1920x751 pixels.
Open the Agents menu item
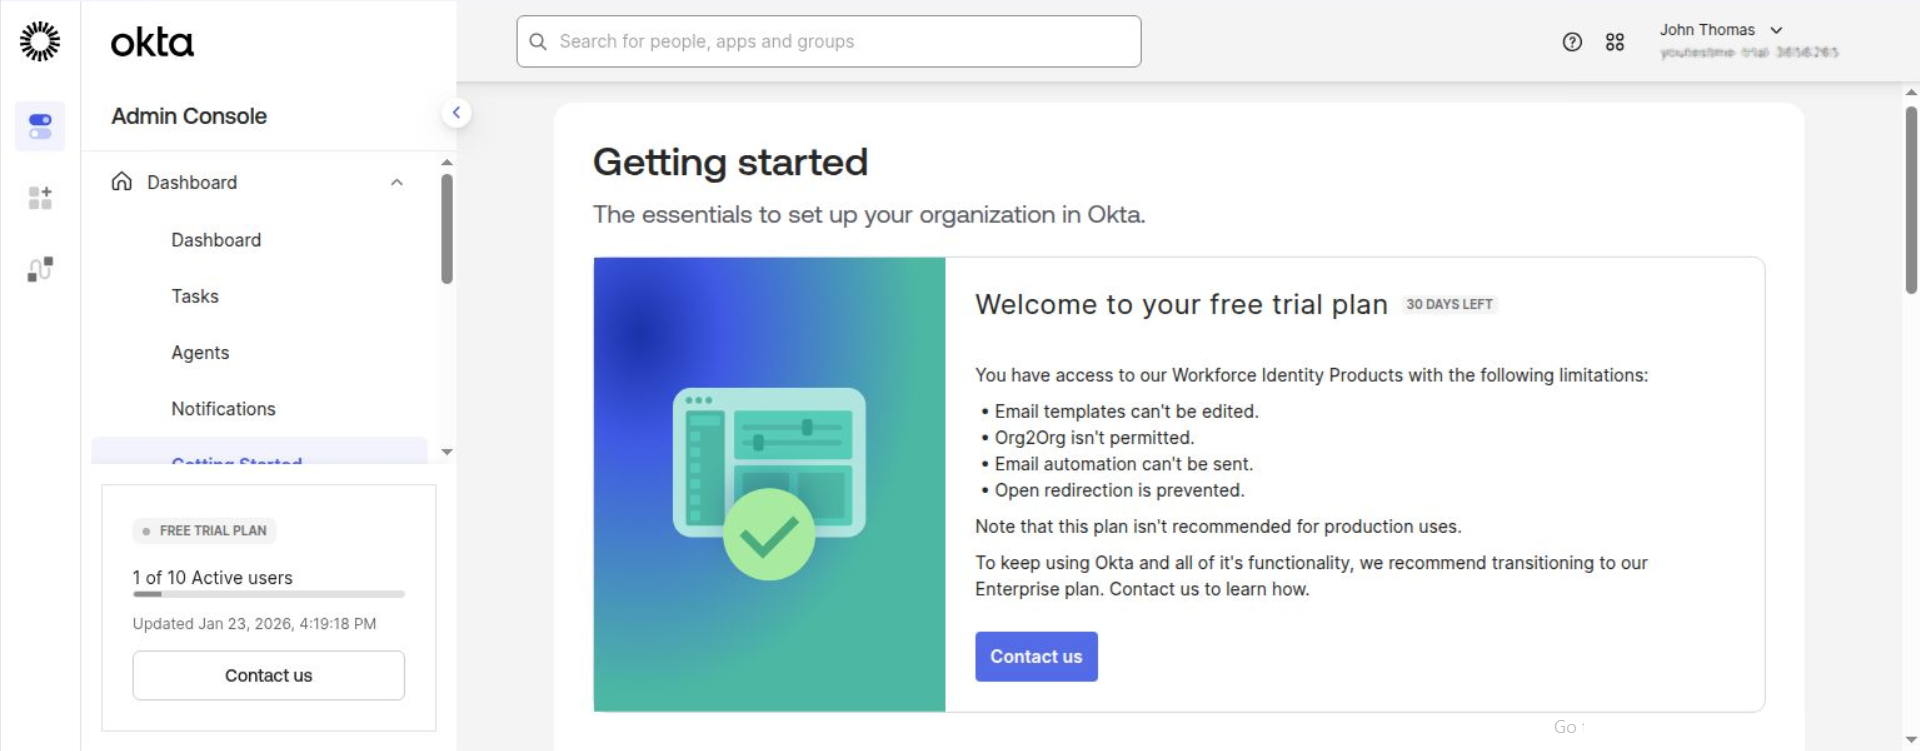(200, 353)
